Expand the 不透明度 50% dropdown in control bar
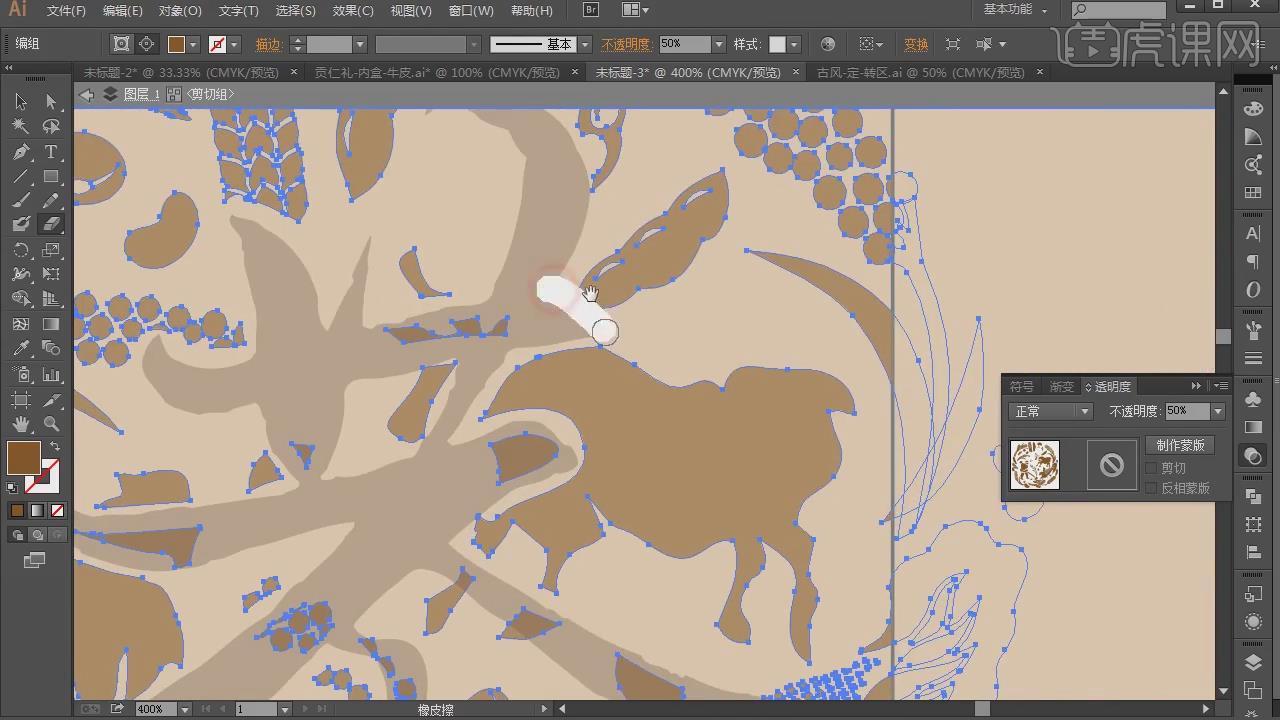The image size is (1280, 720). coord(718,44)
